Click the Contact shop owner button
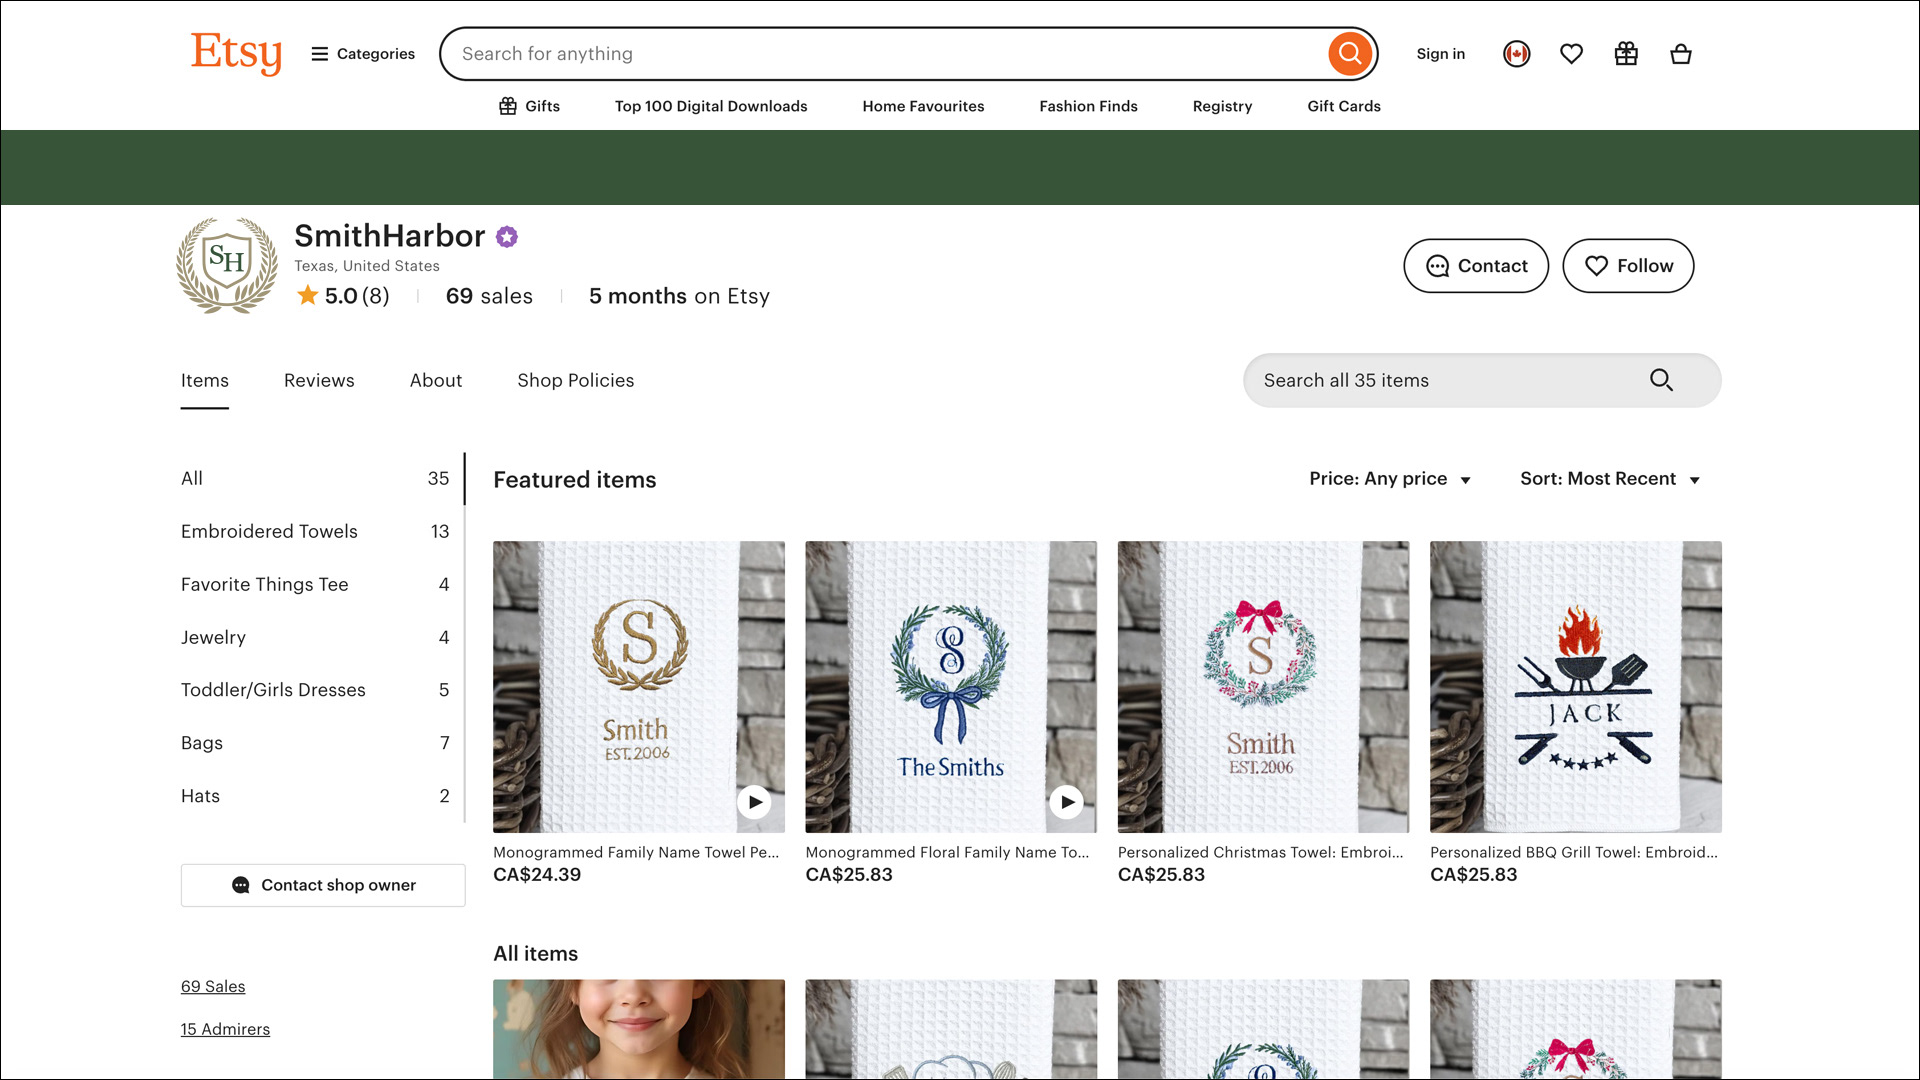The image size is (1920, 1080). click(x=323, y=885)
